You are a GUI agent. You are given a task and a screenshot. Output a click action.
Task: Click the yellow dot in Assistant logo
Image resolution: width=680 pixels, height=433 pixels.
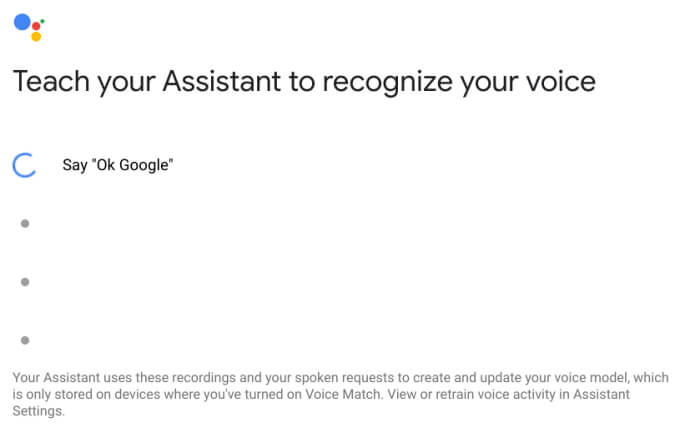click(x=36, y=37)
